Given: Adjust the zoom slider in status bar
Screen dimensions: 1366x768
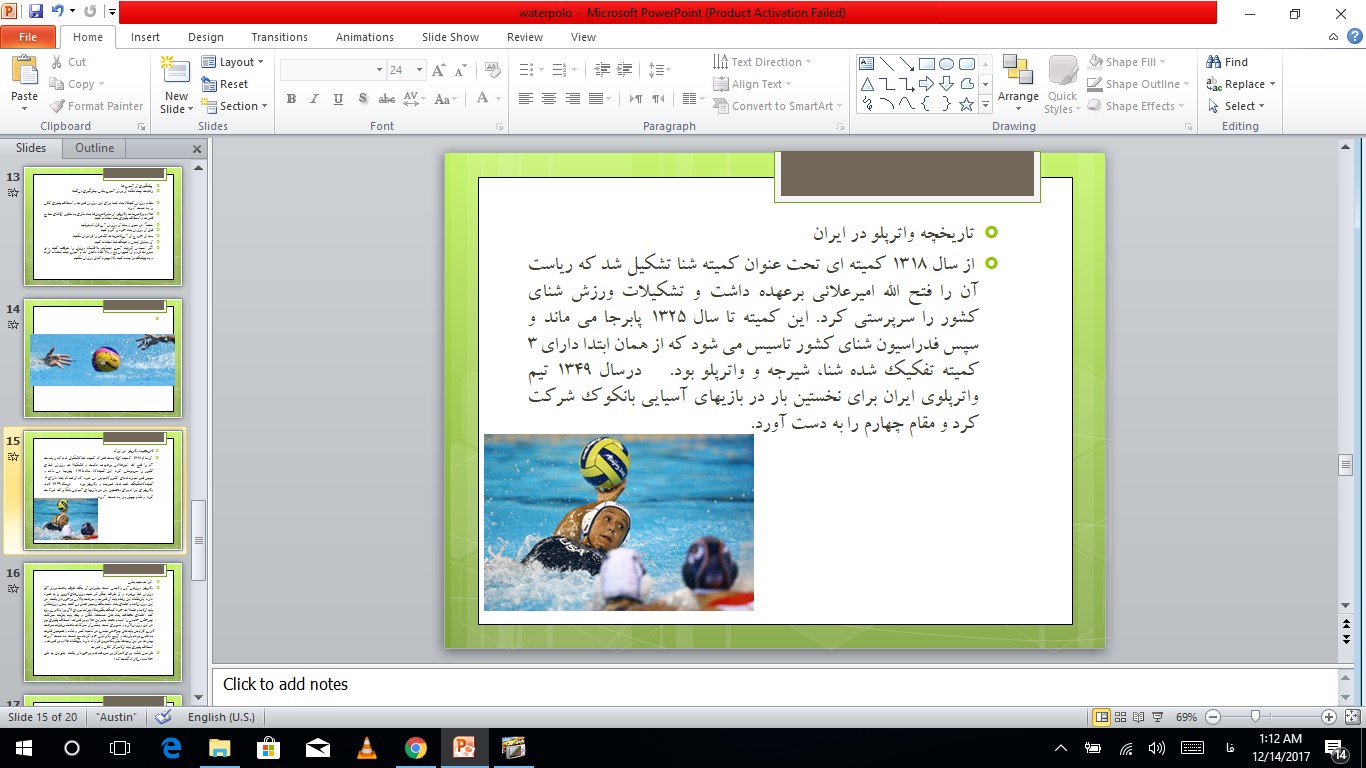Looking at the screenshot, I should coord(1255,717).
